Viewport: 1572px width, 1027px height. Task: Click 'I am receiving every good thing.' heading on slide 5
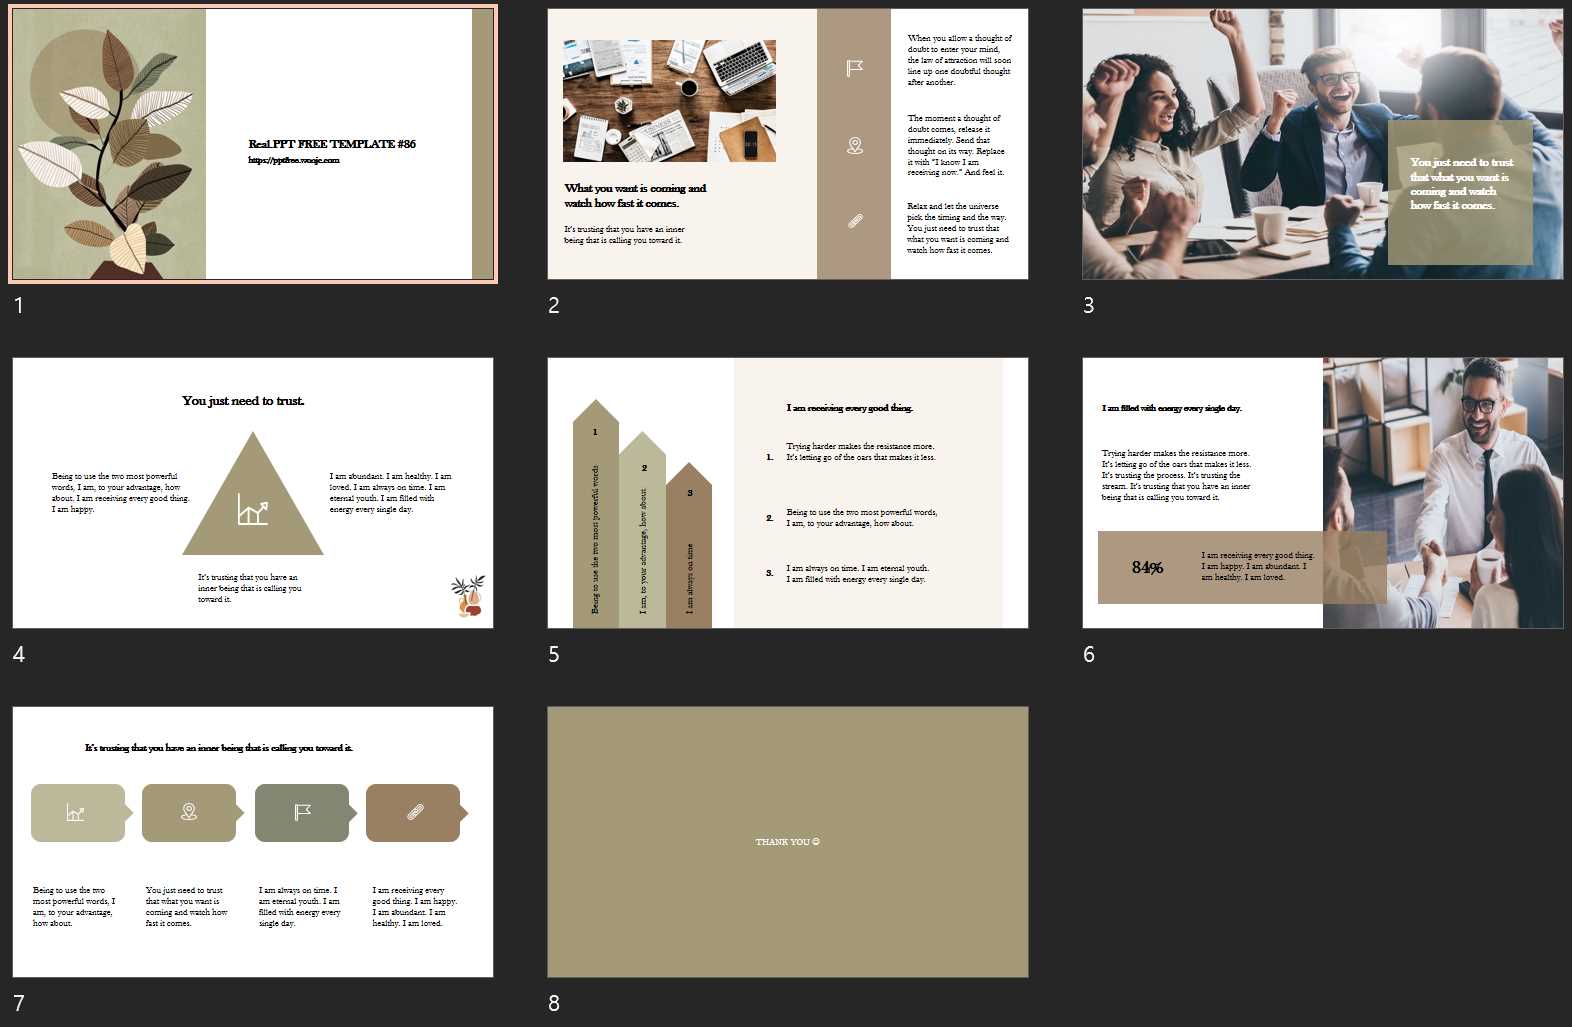pos(849,408)
